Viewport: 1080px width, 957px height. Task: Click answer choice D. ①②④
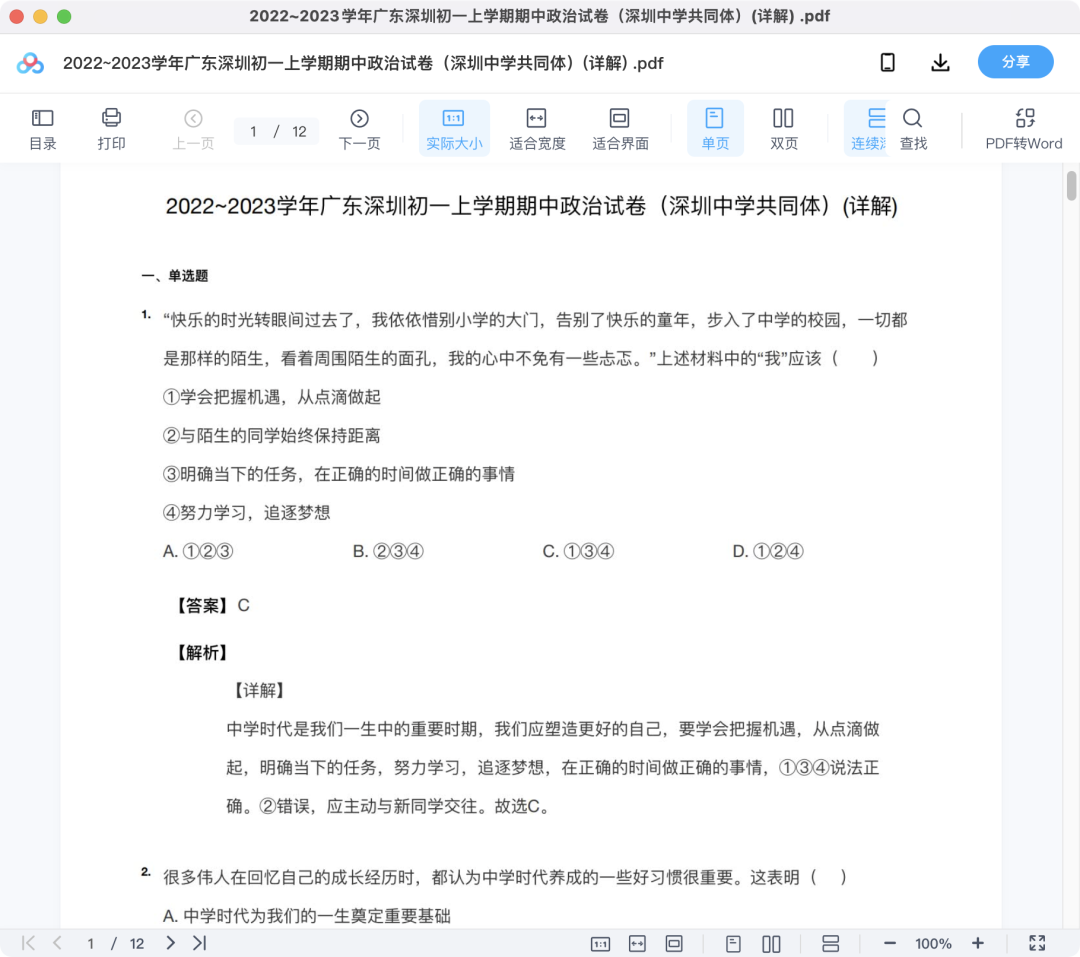point(768,551)
